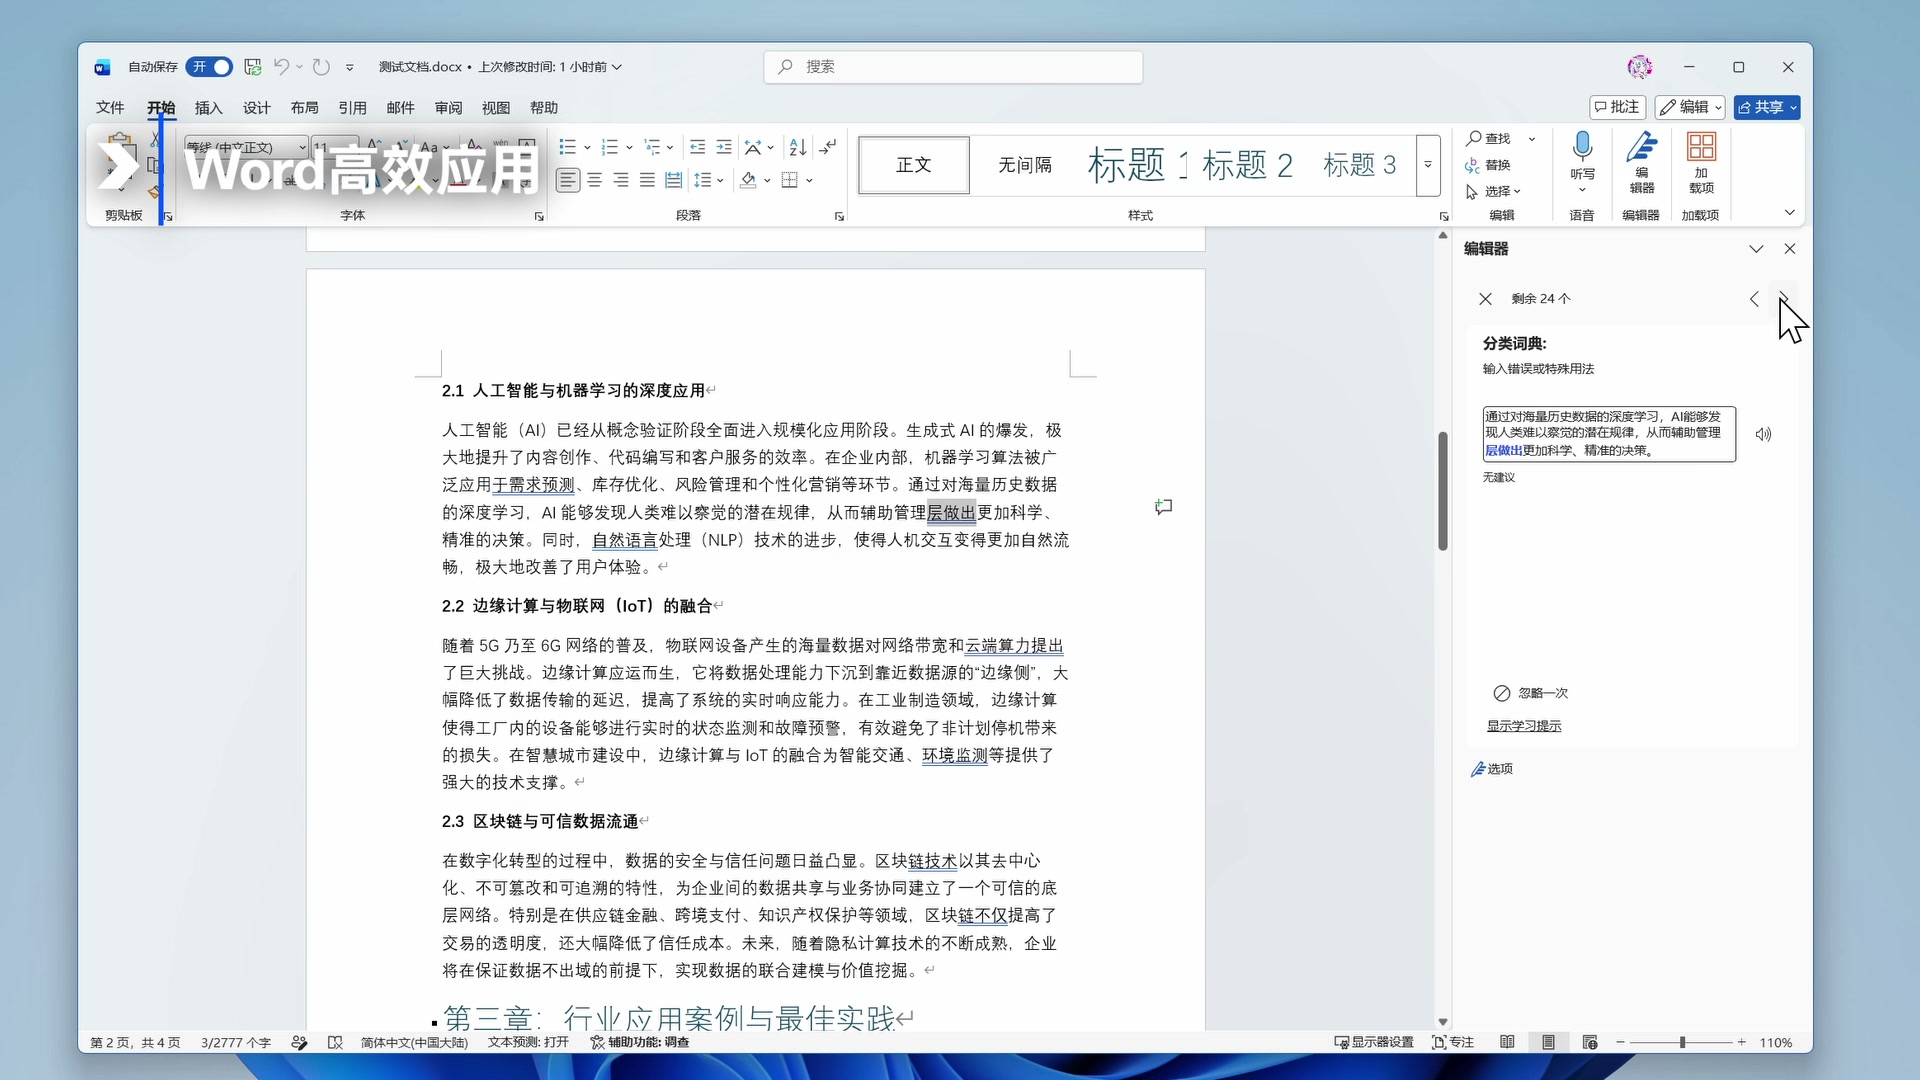Click editor pane options chevron
This screenshot has width=1920, height=1080.
(1756, 249)
